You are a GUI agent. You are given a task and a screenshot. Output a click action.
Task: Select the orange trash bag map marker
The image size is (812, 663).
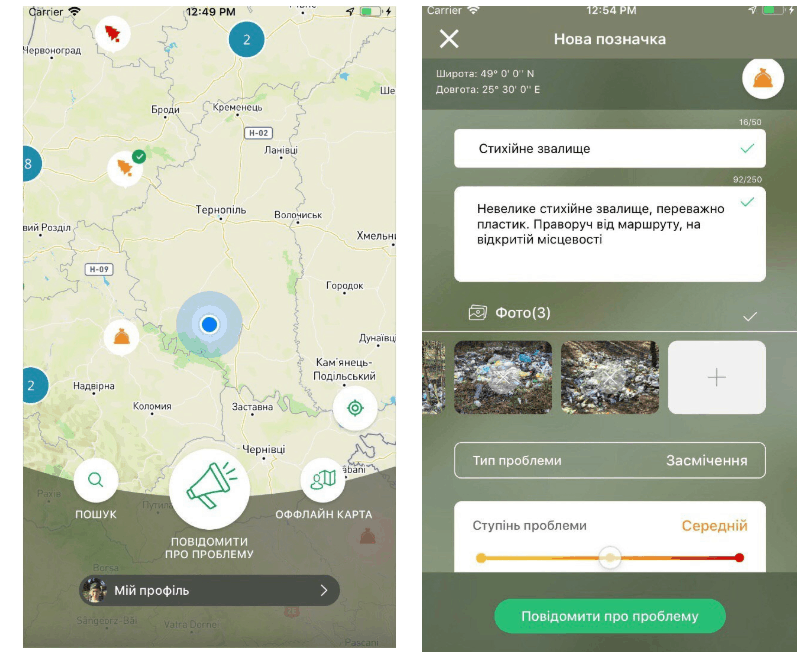[121, 337]
